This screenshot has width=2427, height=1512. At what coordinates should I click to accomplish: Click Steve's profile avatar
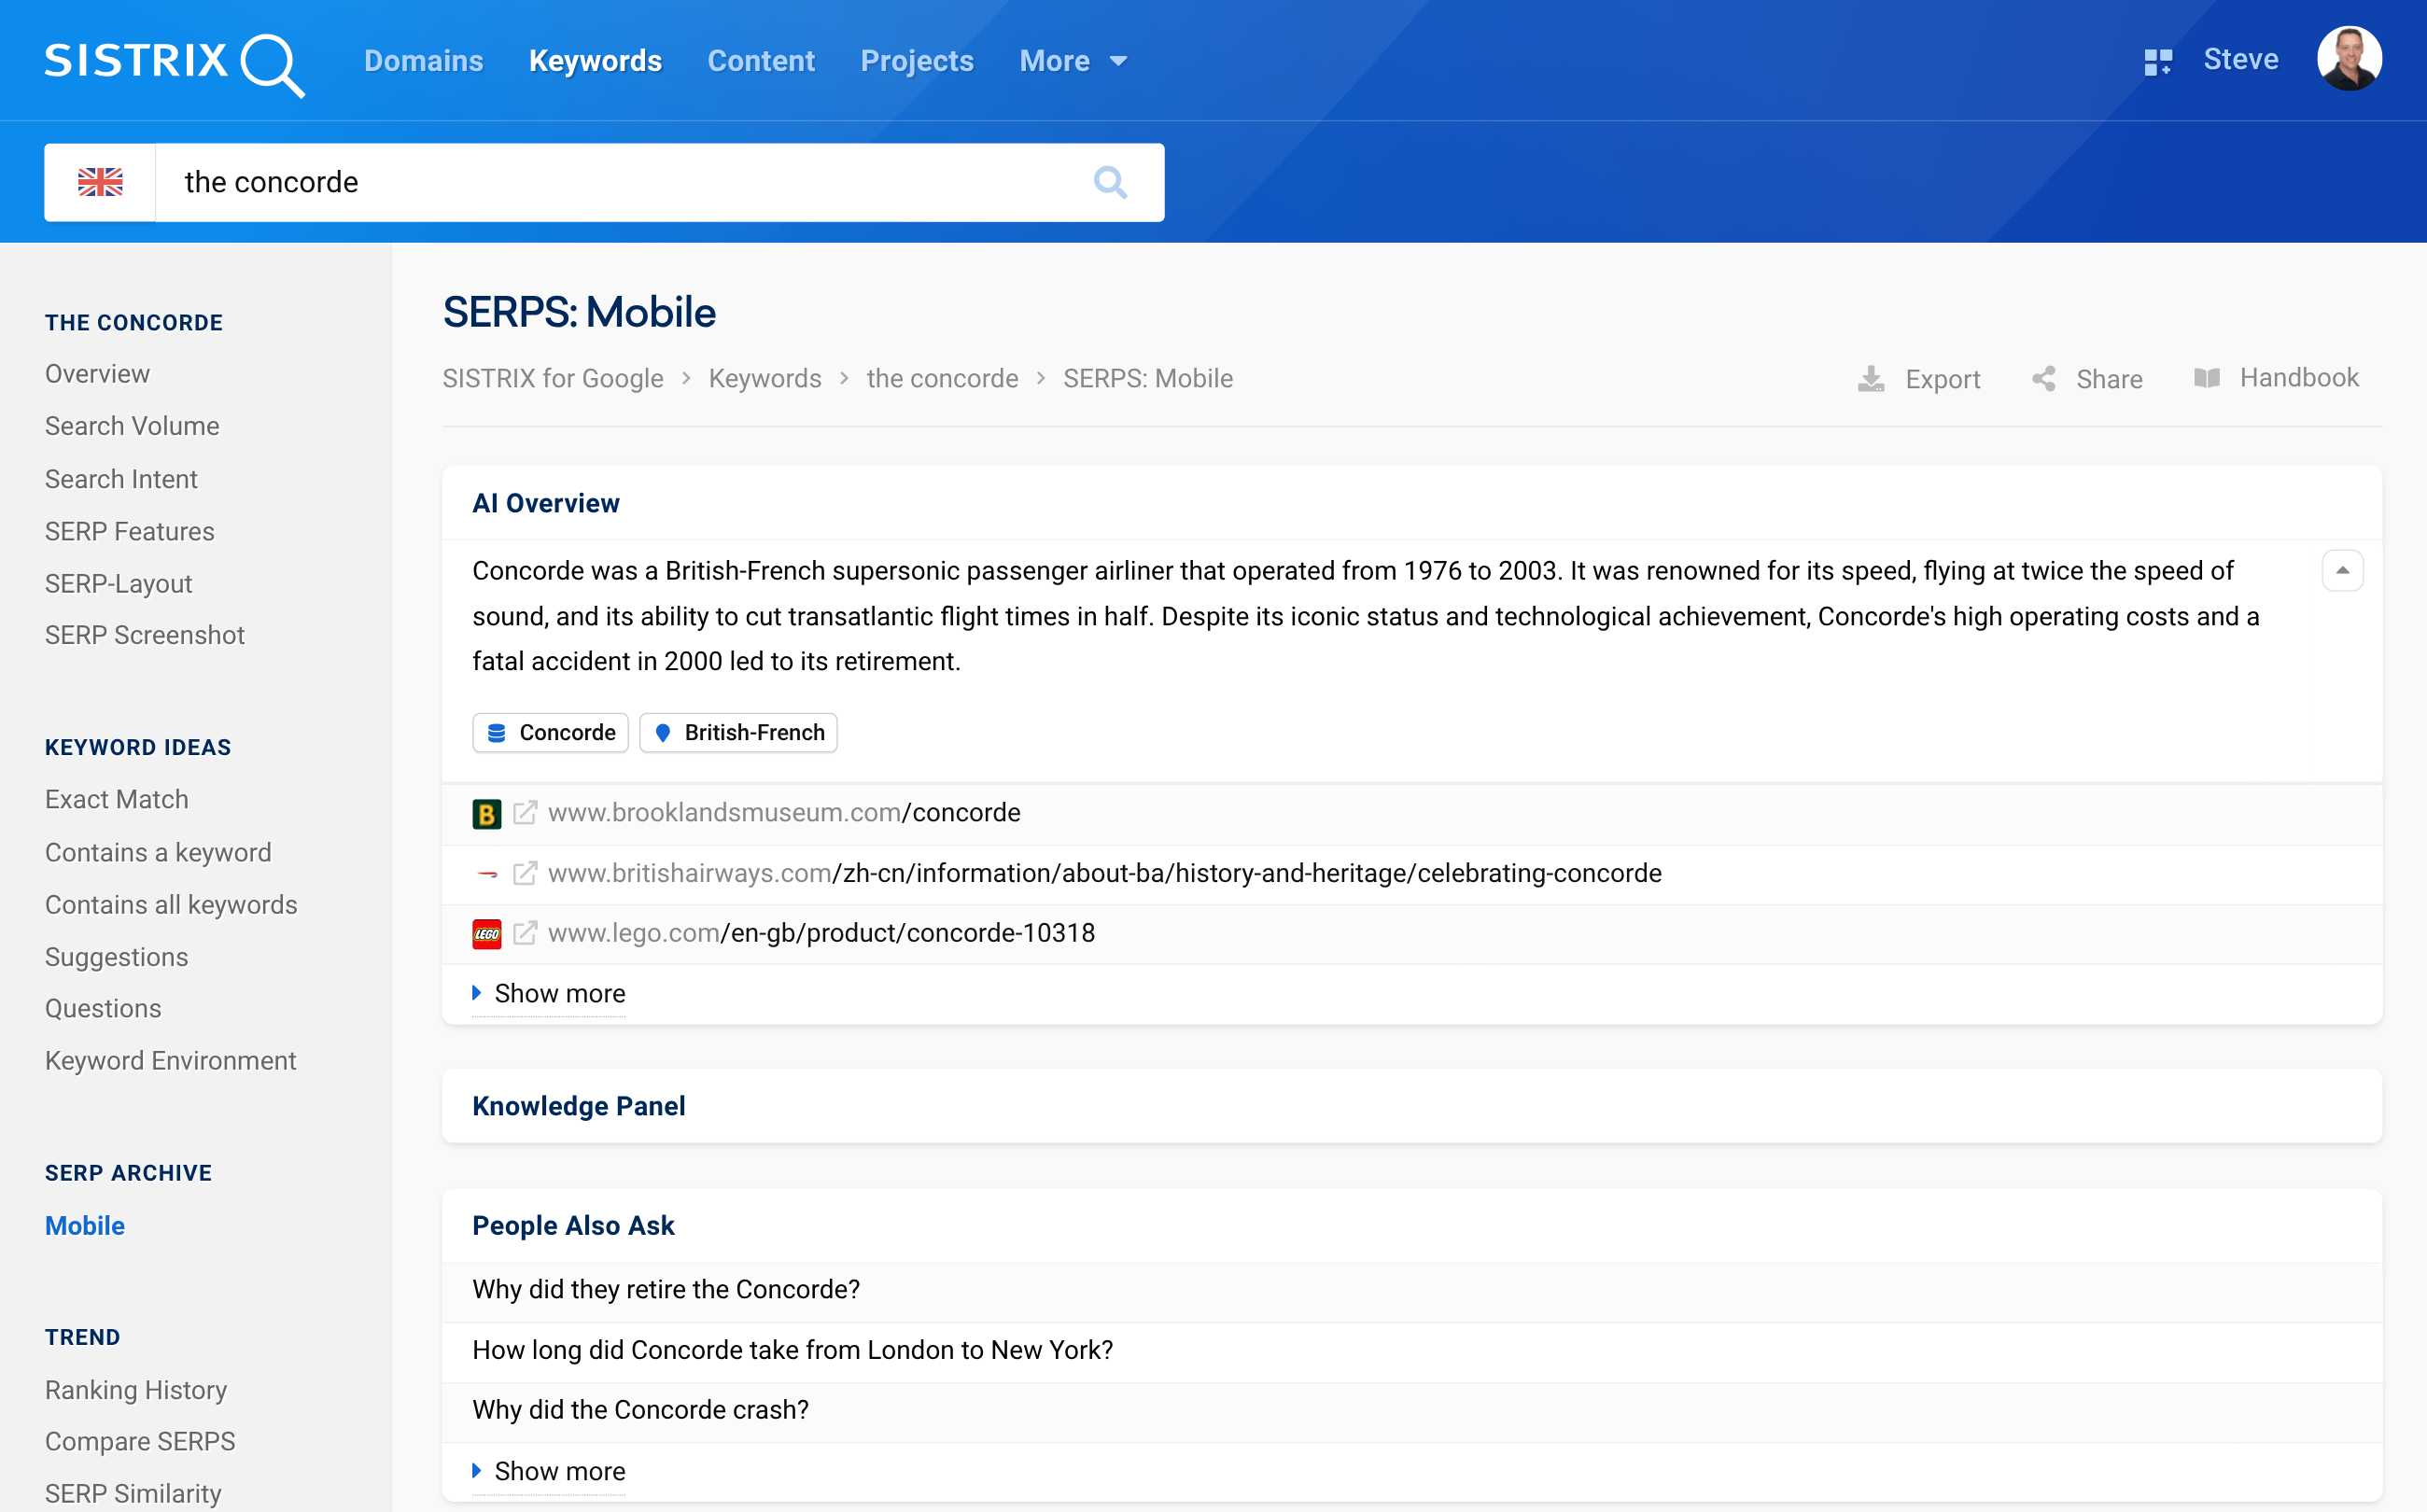2349,59
